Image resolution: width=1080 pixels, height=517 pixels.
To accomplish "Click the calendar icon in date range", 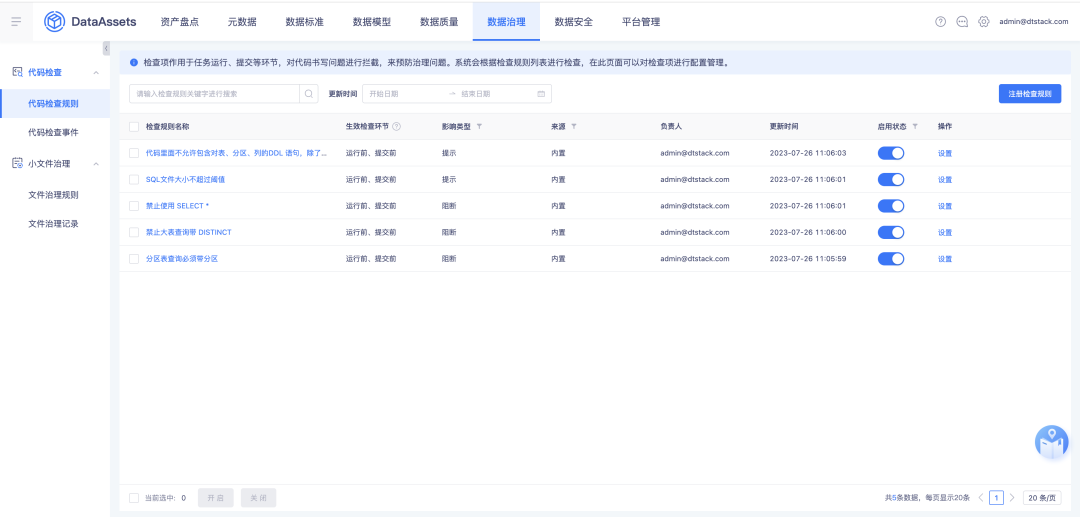I will click(x=542, y=94).
